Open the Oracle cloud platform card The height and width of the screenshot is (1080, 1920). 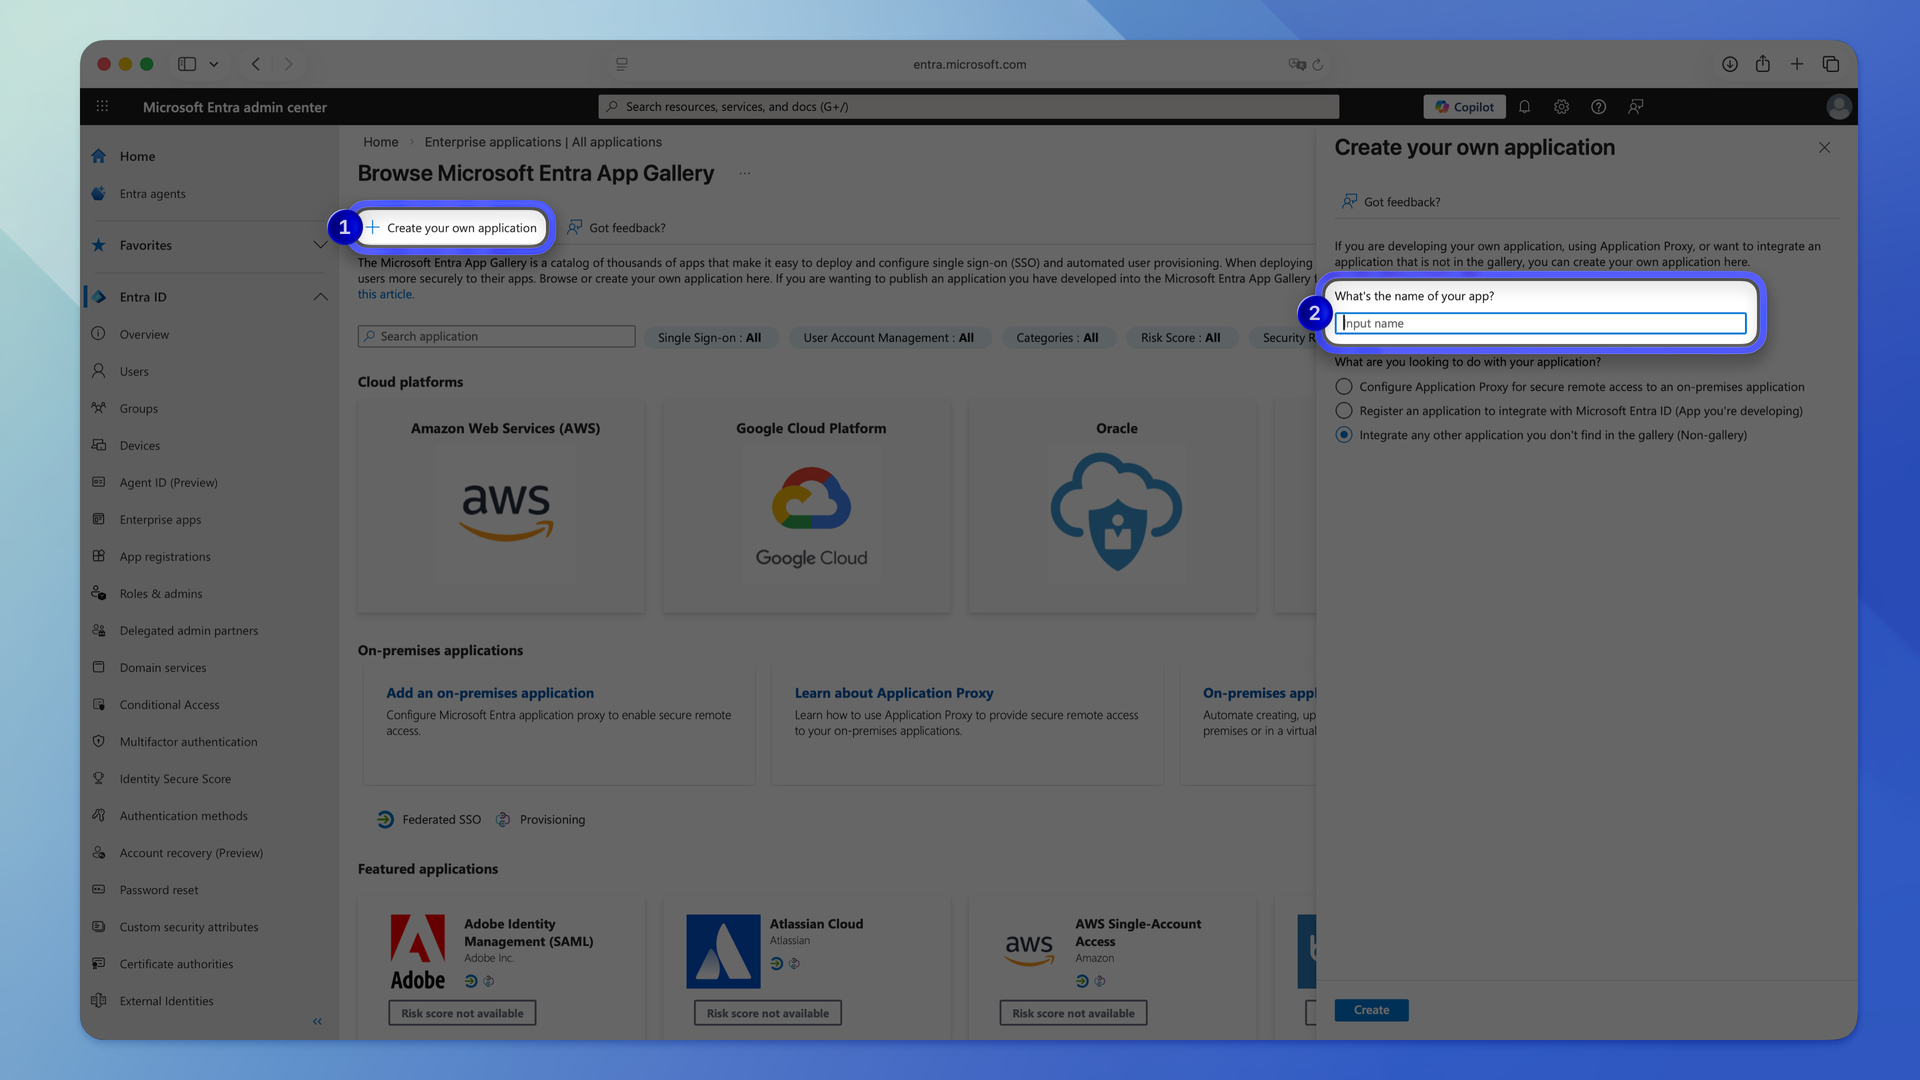click(x=1112, y=506)
